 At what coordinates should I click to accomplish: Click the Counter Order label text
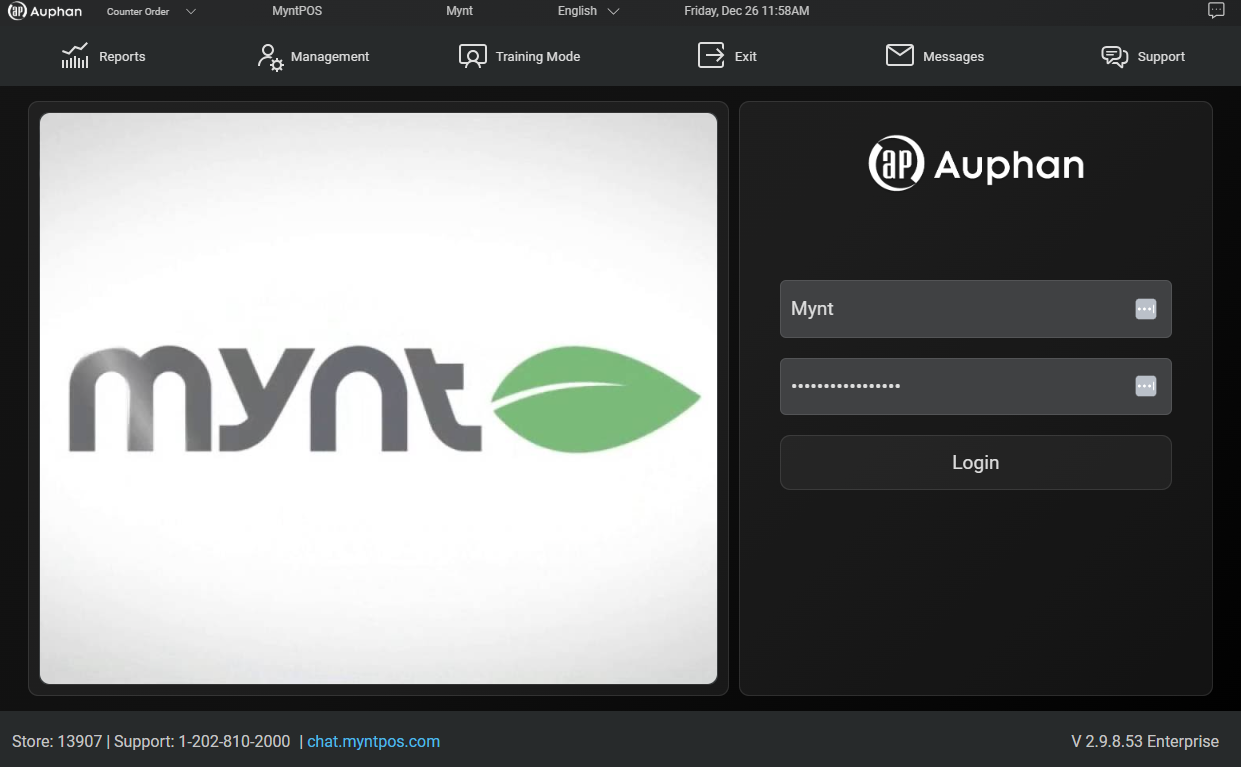138,12
